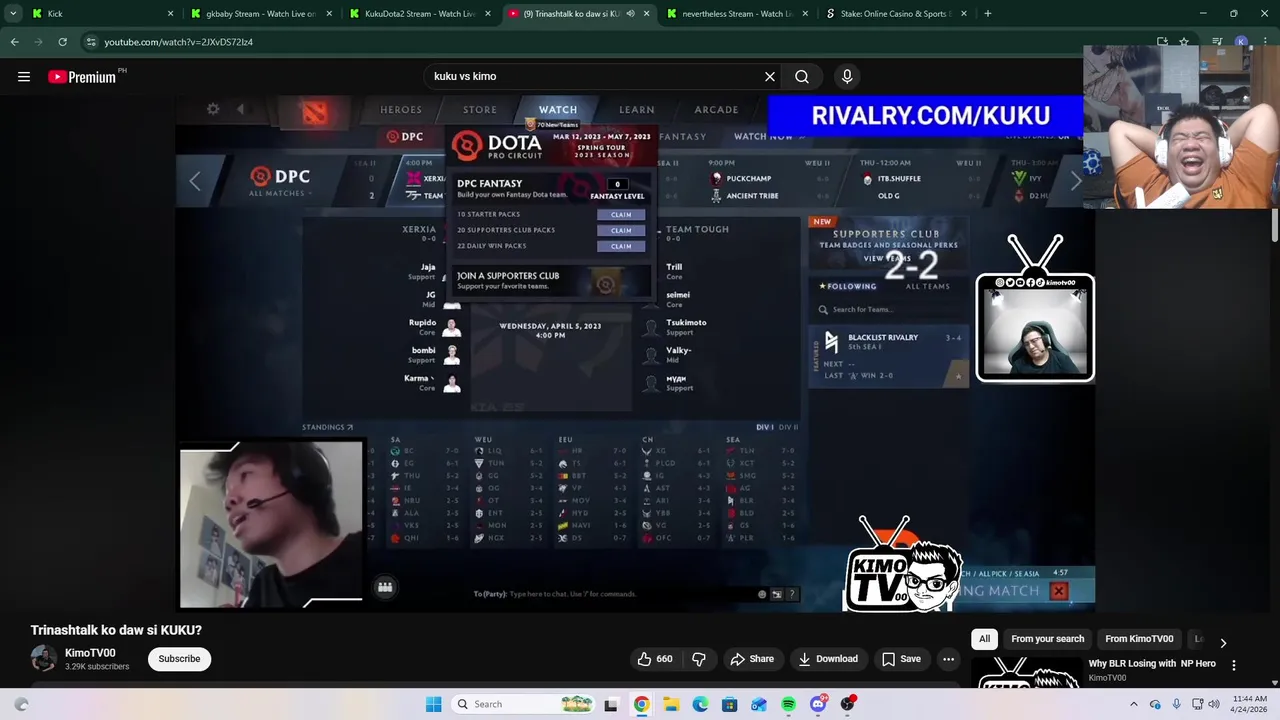
Task: Open Task View on the taskbar
Action: click(x=611, y=704)
